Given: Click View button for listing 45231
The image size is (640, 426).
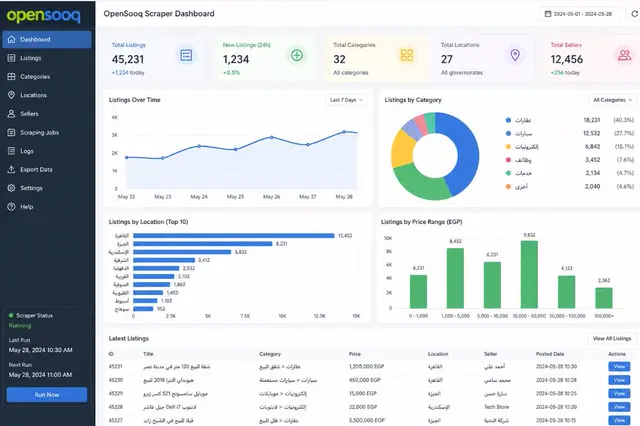Looking at the screenshot, I should [x=619, y=366].
